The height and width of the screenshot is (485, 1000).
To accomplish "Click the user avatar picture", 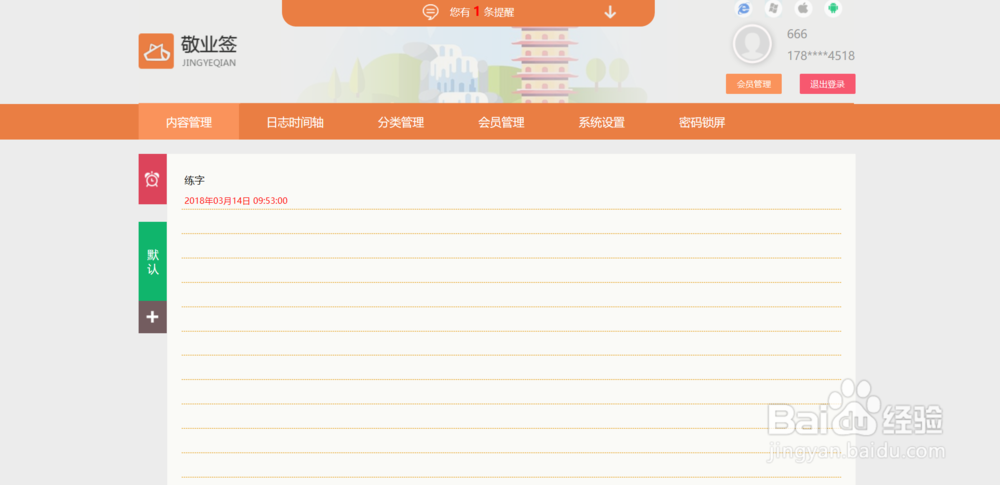I will [x=753, y=44].
